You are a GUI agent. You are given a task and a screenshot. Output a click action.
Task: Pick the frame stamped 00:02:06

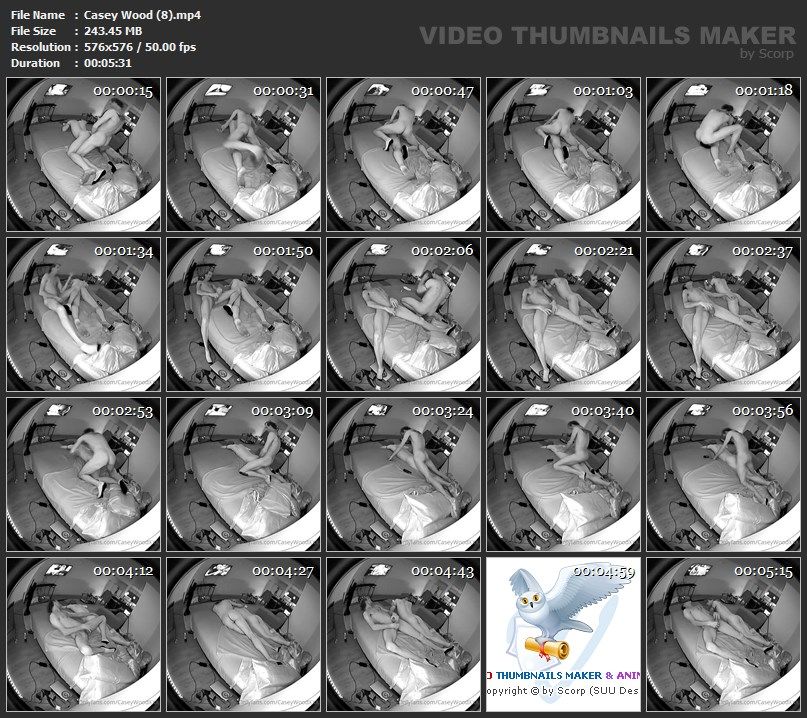tap(404, 314)
